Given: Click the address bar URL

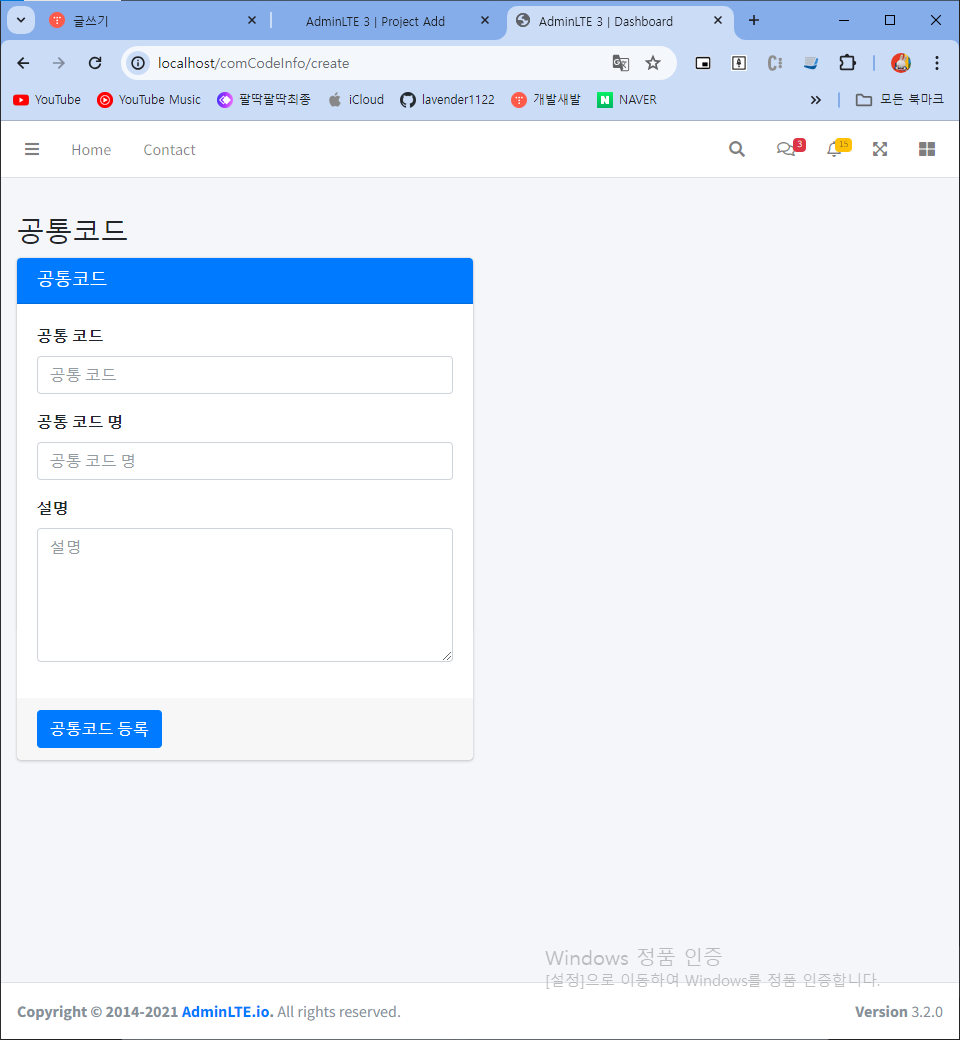Looking at the screenshot, I should (253, 63).
